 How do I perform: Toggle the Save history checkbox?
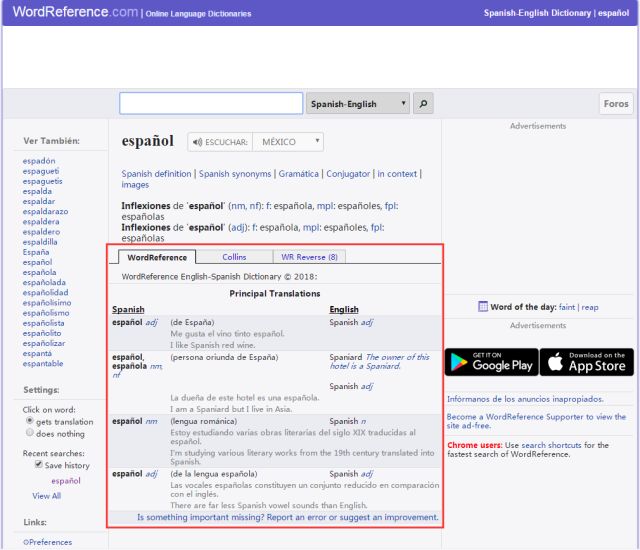pyautogui.click(x=39, y=465)
